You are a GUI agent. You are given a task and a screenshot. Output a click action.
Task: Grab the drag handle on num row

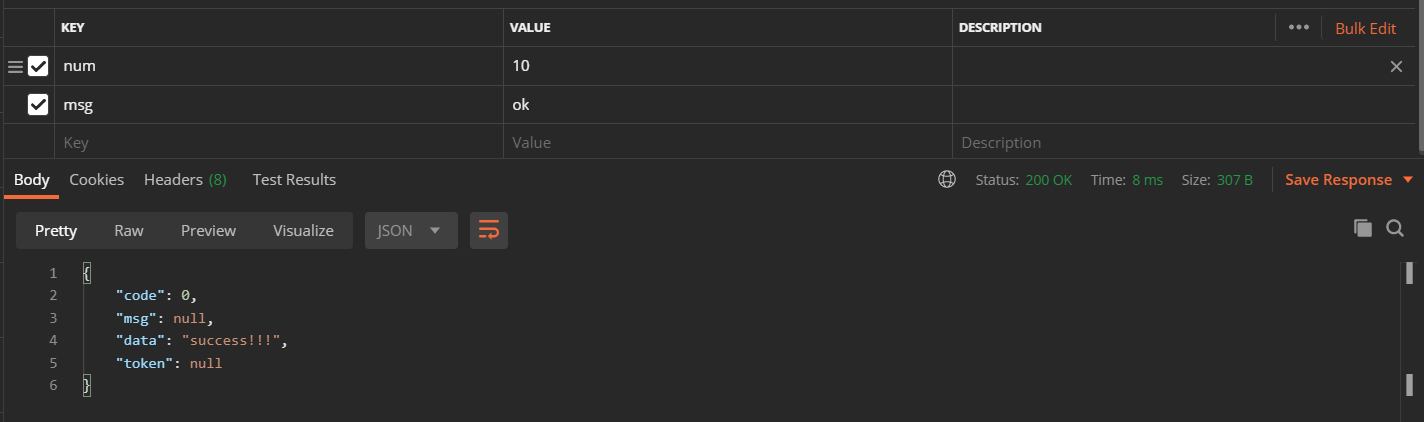pos(15,67)
